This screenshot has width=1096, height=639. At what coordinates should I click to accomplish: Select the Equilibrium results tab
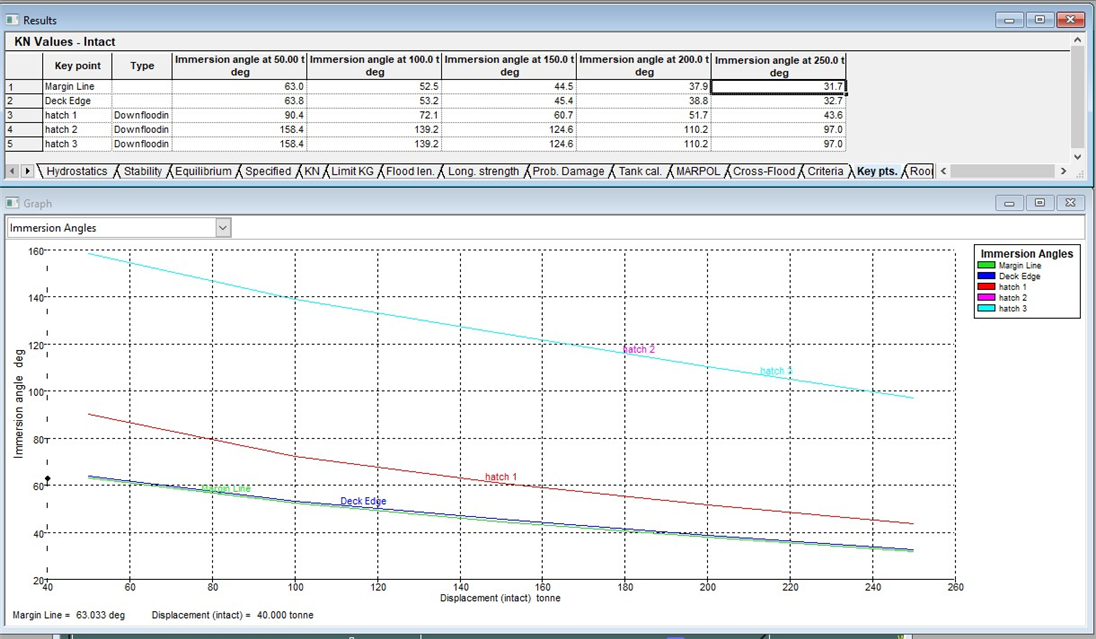pyautogui.click(x=203, y=171)
